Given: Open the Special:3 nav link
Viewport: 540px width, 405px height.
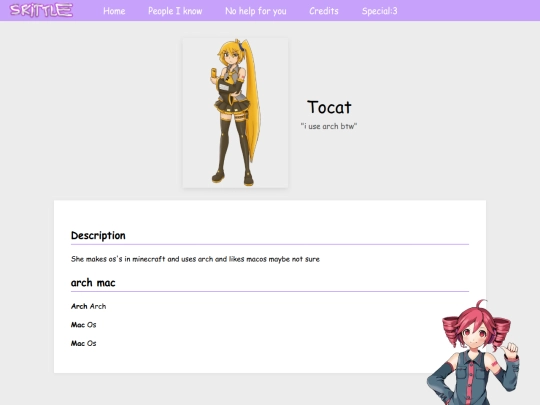Looking at the screenshot, I should (x=380, y=11).
